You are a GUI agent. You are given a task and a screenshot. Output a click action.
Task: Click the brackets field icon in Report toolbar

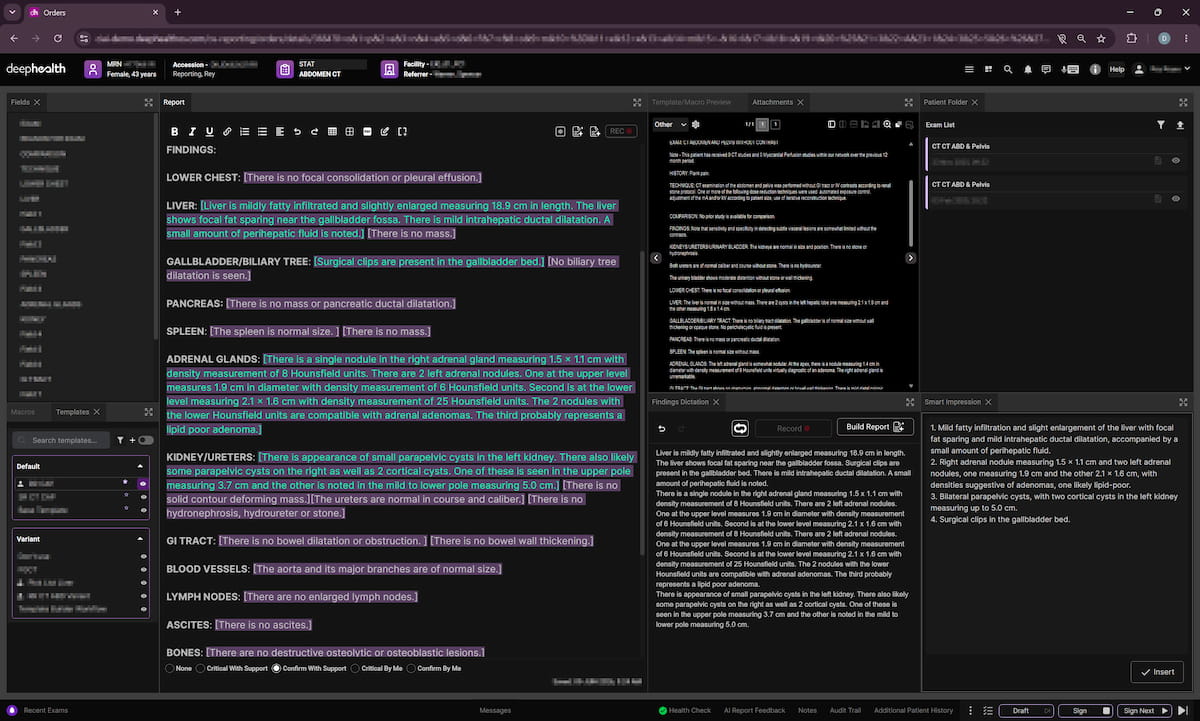pos(402,131)
